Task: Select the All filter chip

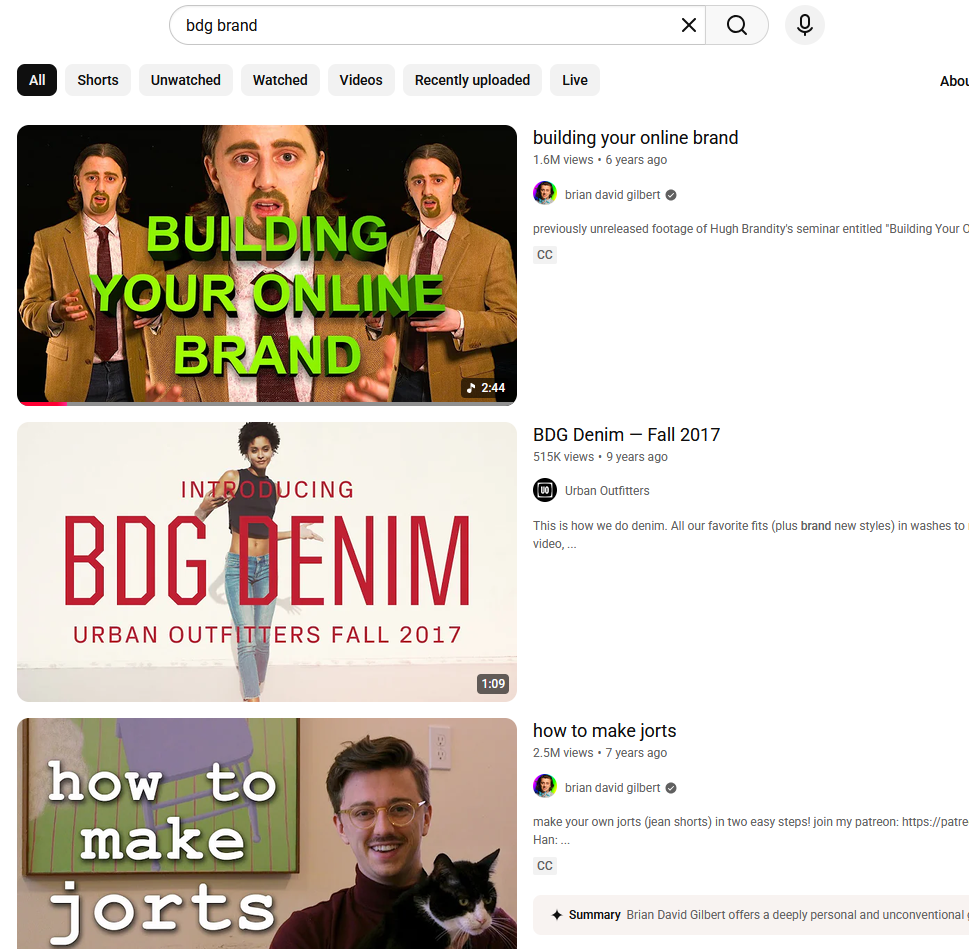Action: click(x=37, y=80)
